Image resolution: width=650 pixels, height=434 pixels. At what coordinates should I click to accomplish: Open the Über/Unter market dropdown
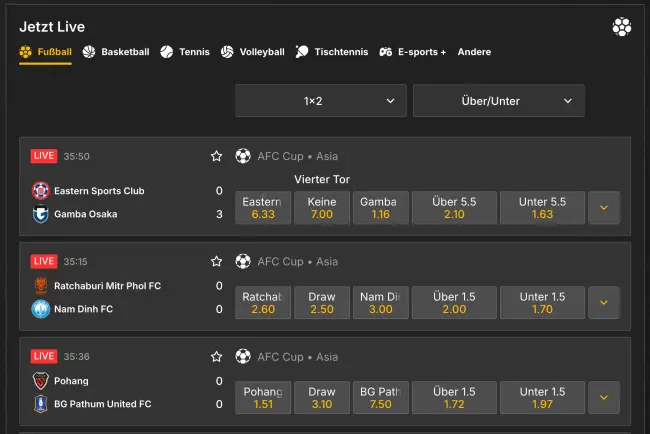(x=498, y=101)
